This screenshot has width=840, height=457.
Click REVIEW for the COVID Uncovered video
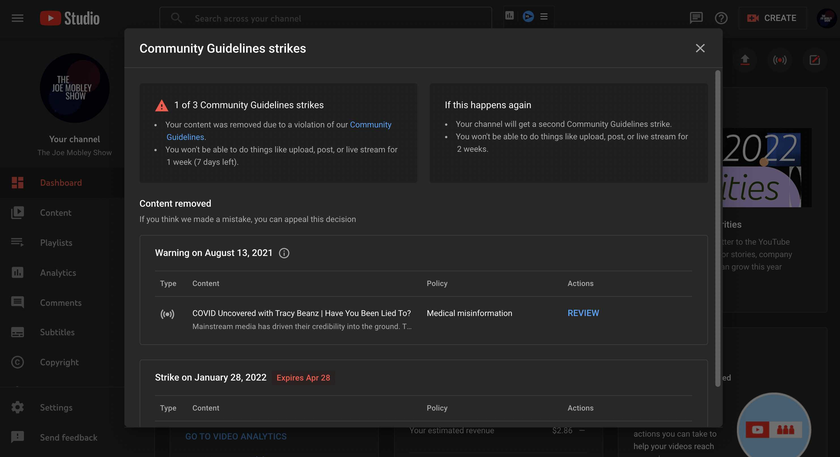coord(583,313)
